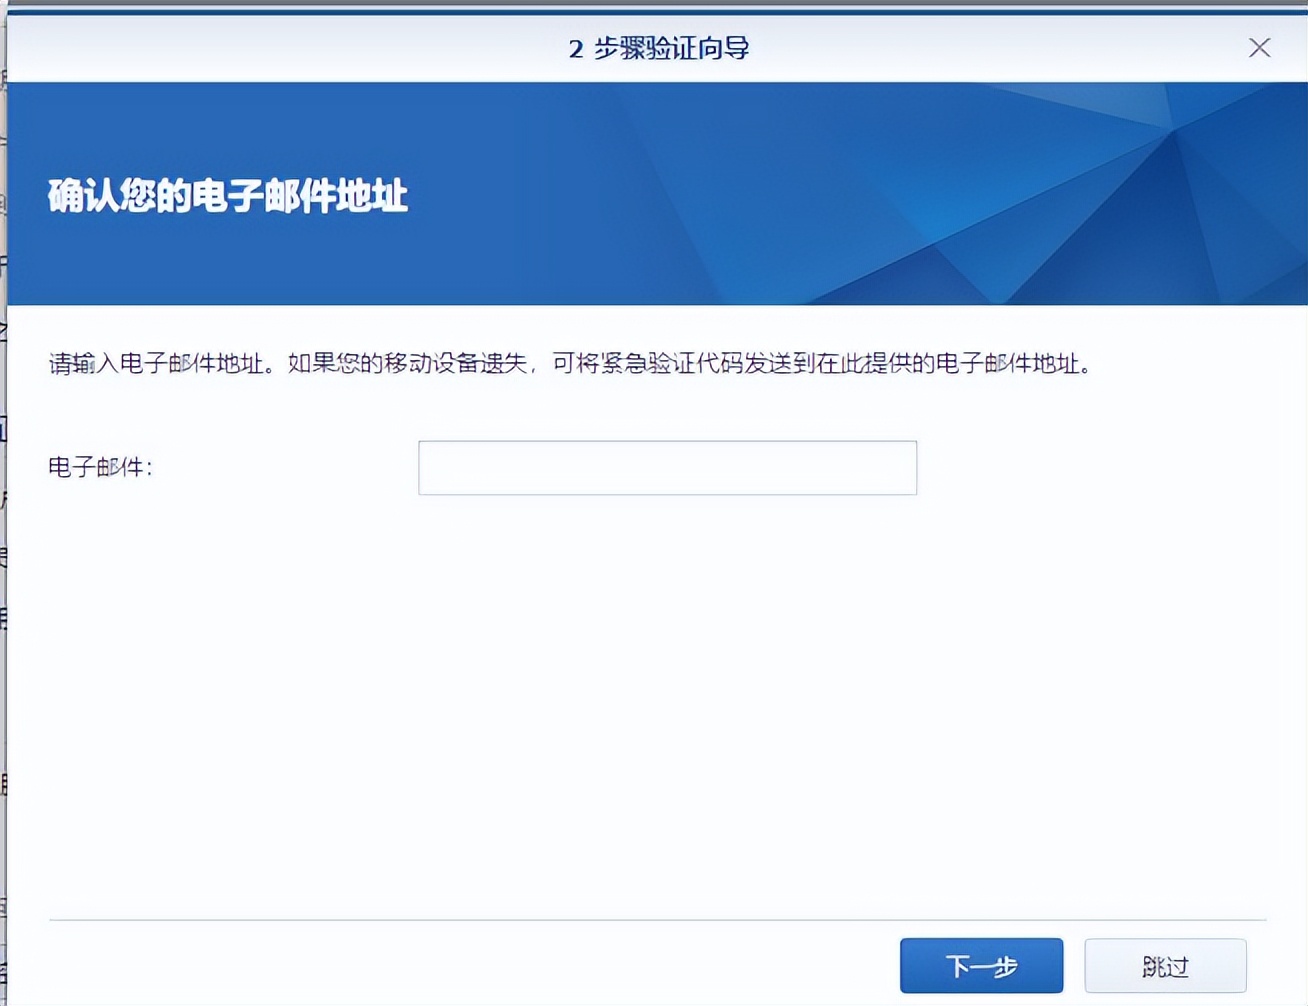Click the 确认您的电子邮件地址 header text
Viewport: 1308px width, 1006px height.
tap(230, 196)
